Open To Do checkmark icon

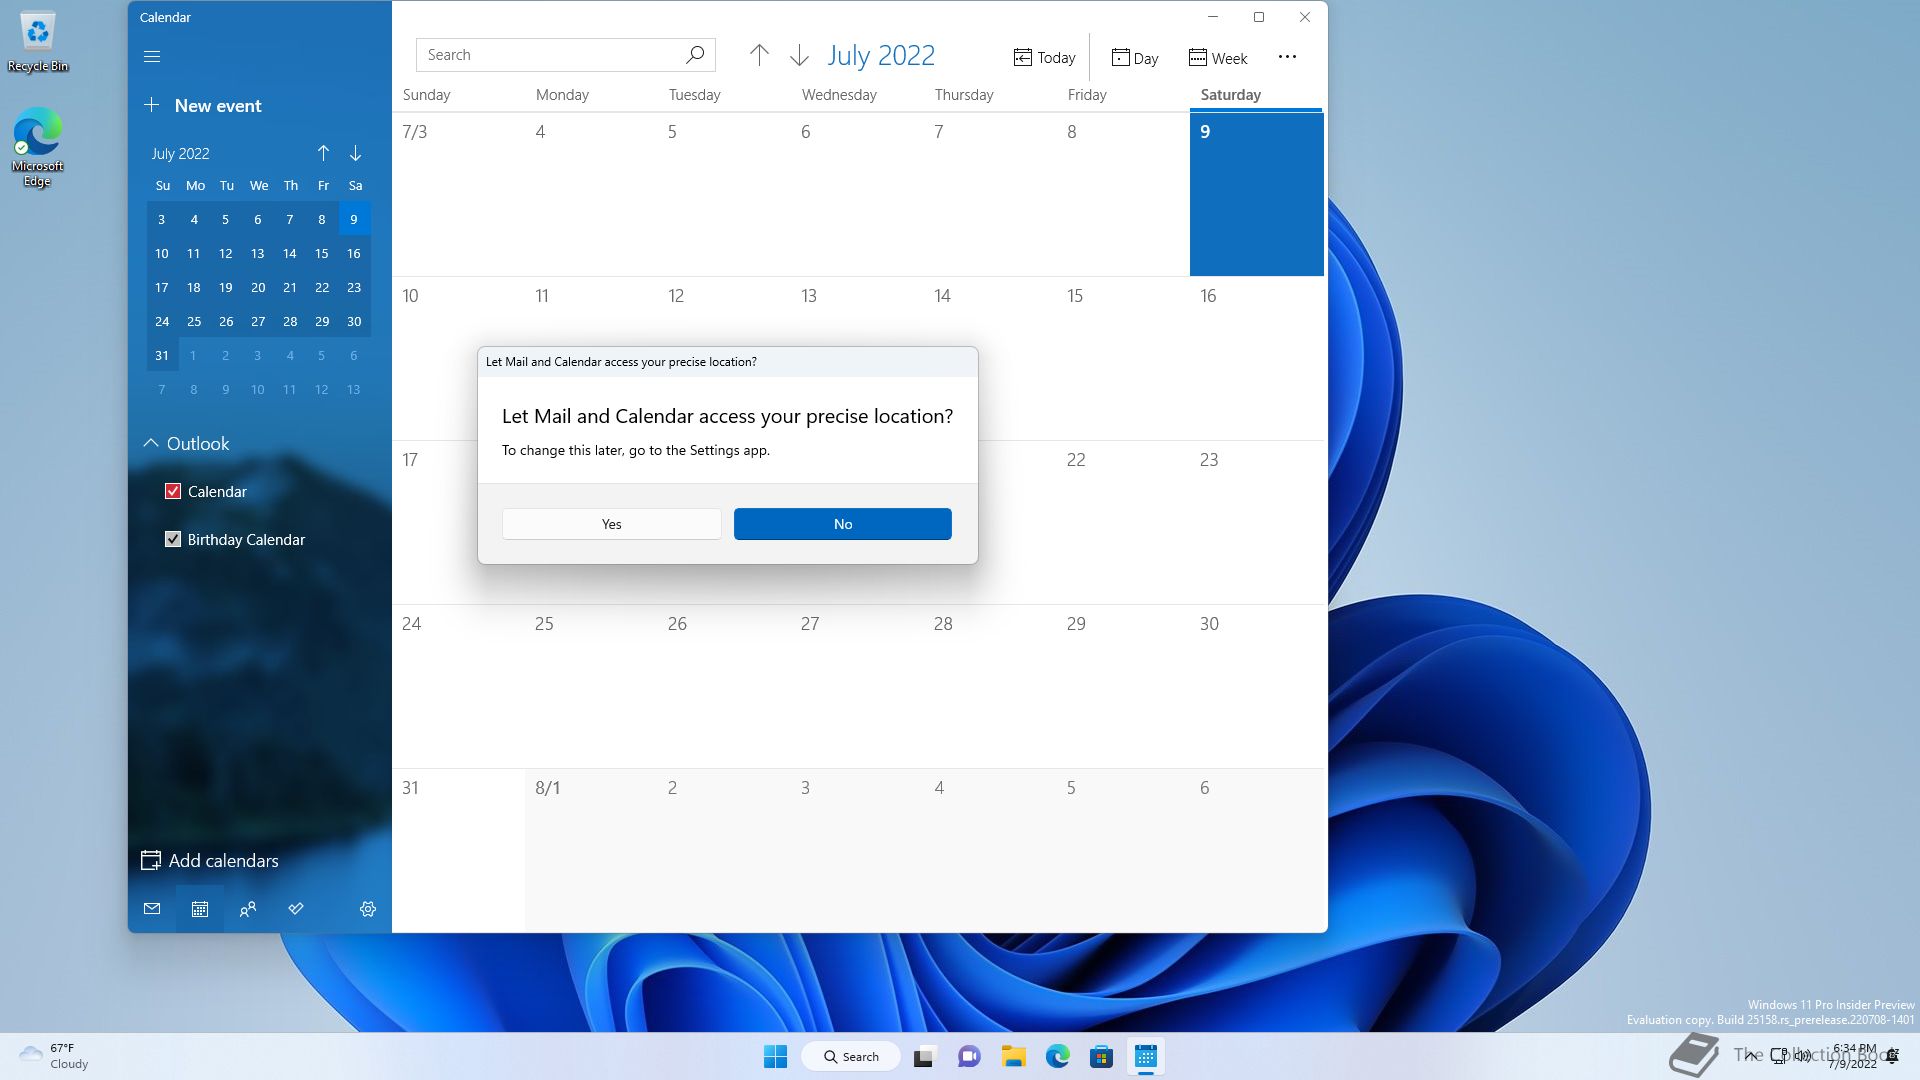click(x=296, y=909)
